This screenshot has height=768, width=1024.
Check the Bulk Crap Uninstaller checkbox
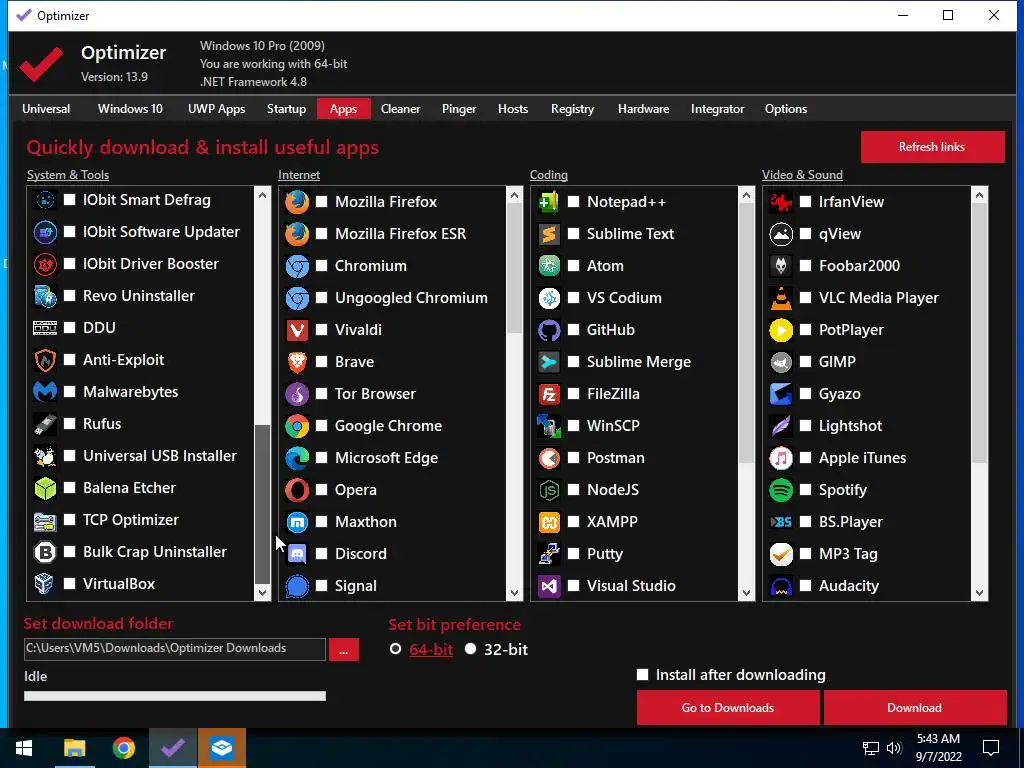click(70, 551)
